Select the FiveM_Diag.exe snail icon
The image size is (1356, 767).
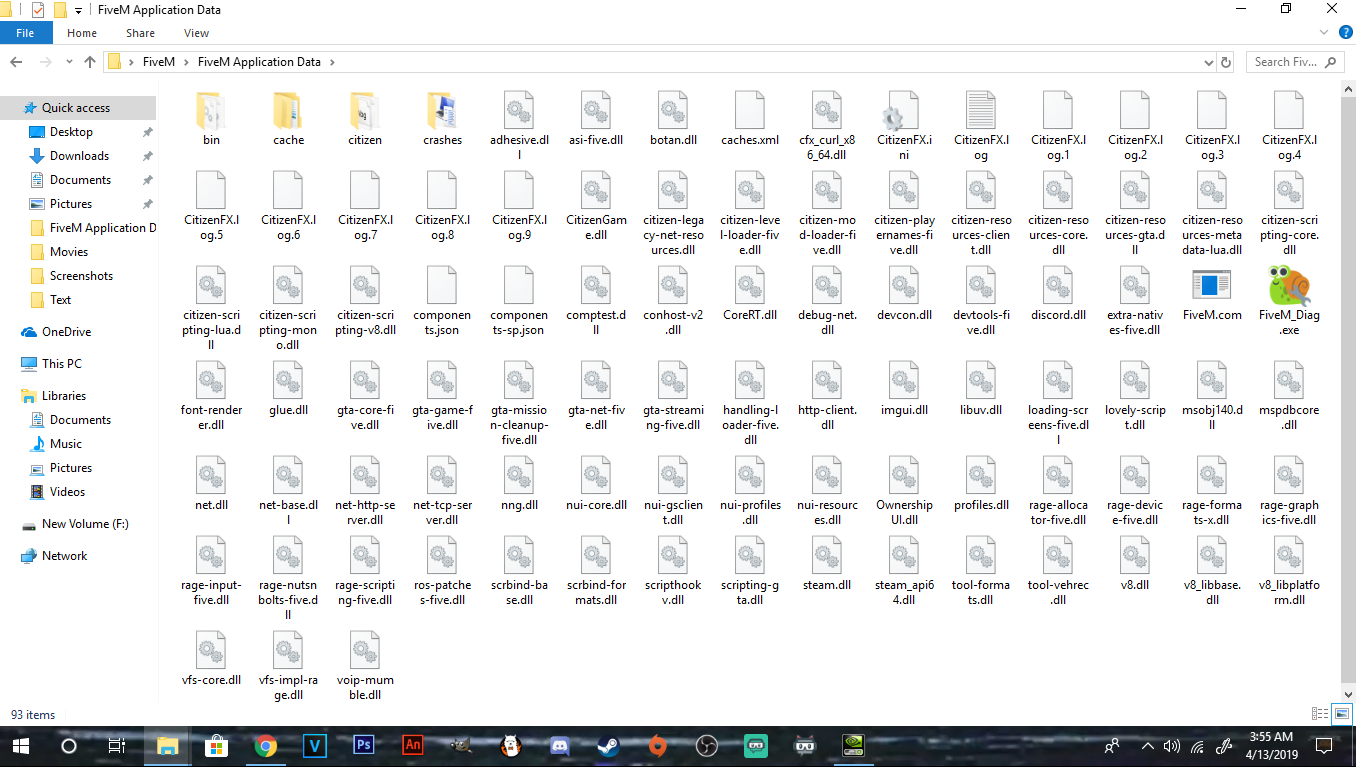[x=1289, y=287]
